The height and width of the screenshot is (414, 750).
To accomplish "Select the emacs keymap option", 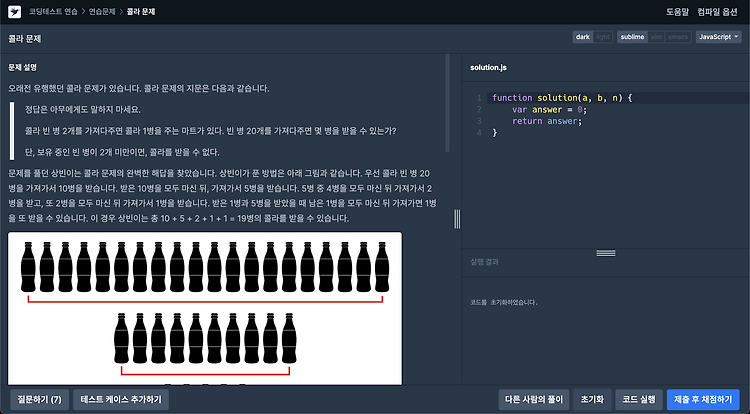I will tap(678, 37).
